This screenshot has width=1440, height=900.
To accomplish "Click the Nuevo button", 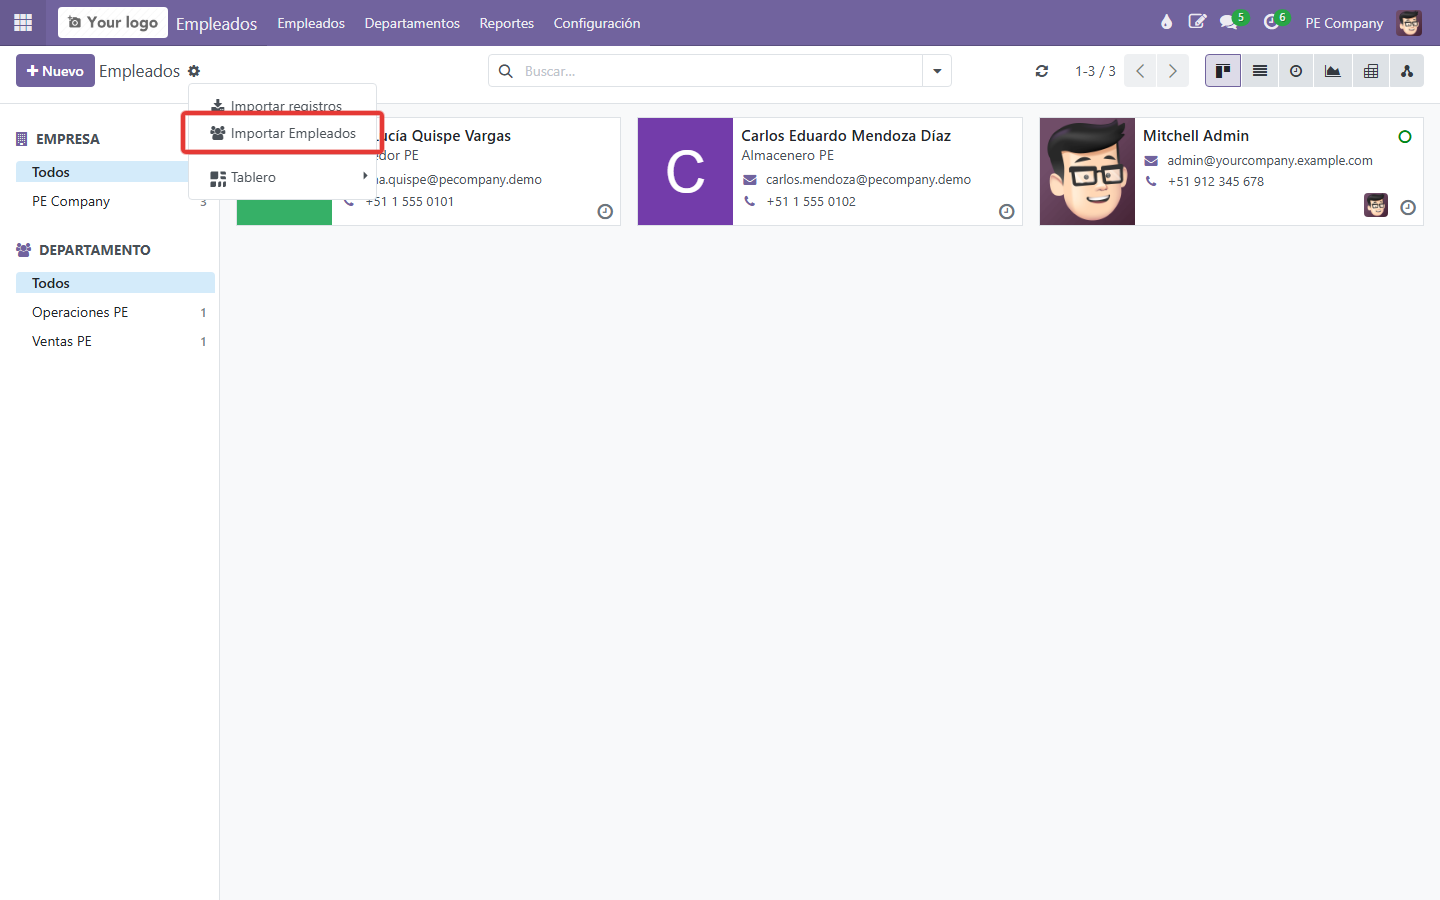I will [x=55, y=71].
